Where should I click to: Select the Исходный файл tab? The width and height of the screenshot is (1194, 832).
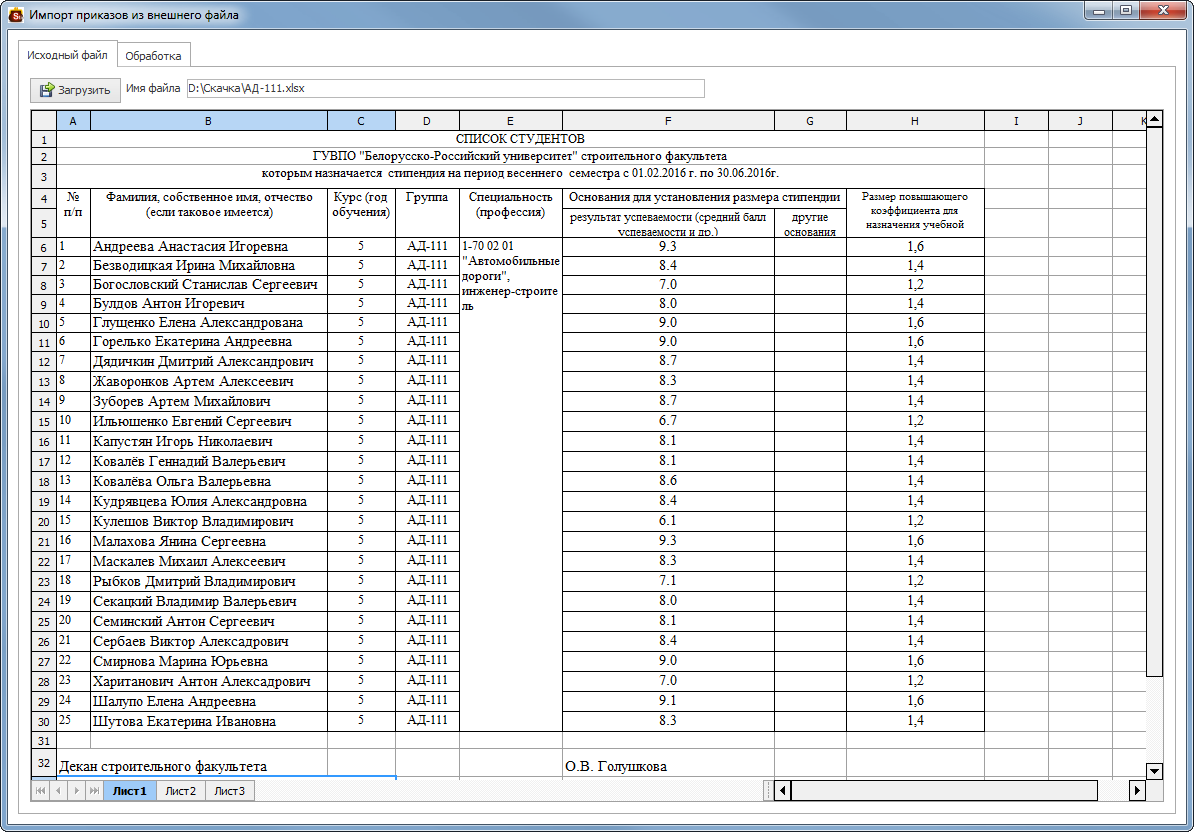pos(67,55)
